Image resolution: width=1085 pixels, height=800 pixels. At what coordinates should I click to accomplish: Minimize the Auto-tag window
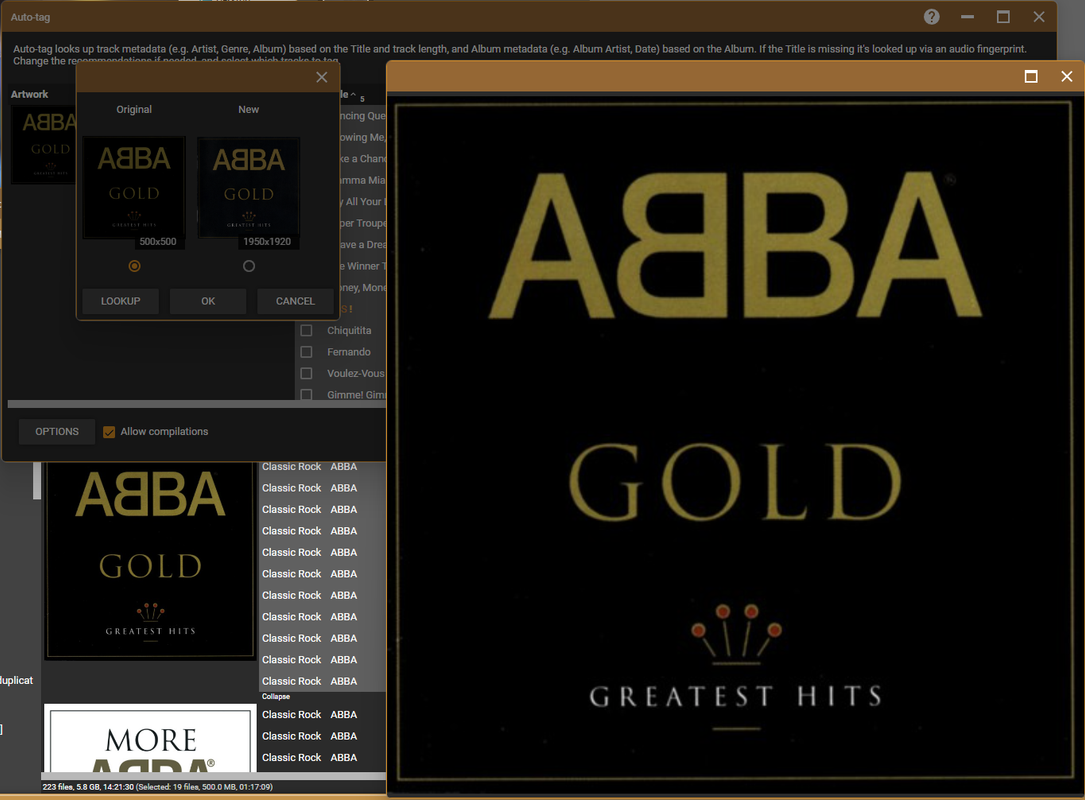tap(967, 17)
